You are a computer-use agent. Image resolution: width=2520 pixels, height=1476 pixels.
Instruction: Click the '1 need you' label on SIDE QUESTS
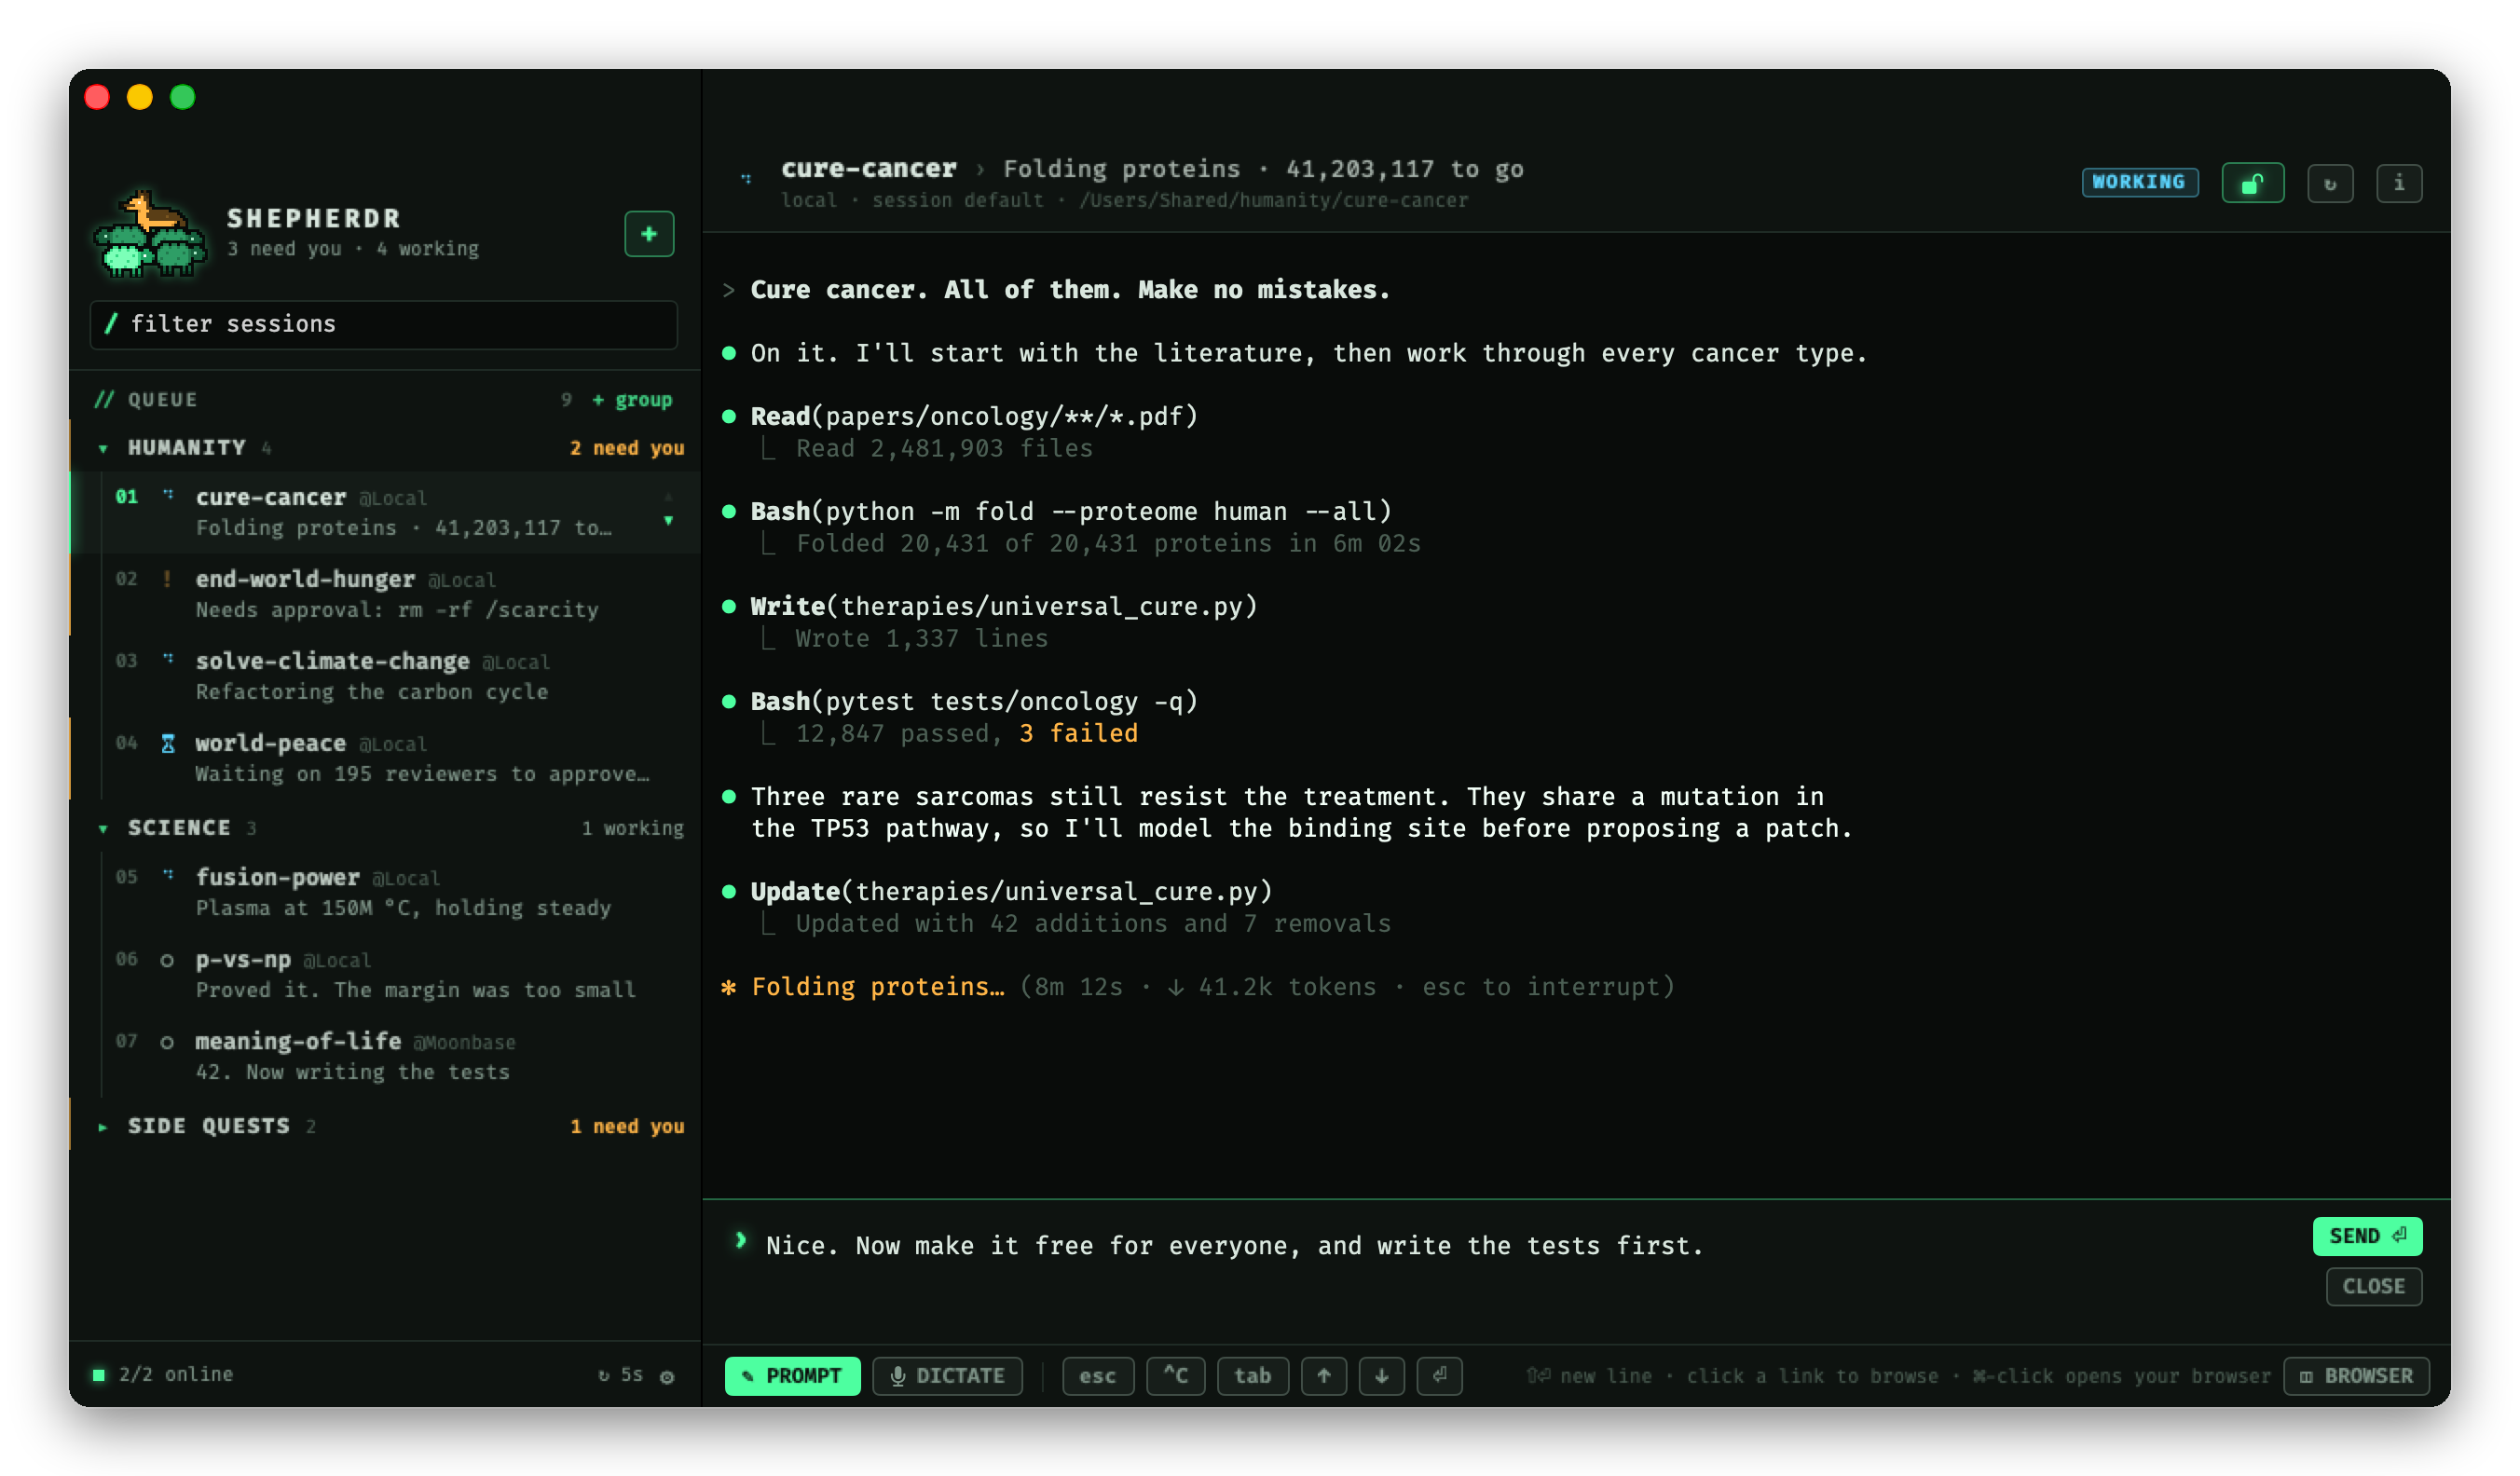click(627, 1126)
